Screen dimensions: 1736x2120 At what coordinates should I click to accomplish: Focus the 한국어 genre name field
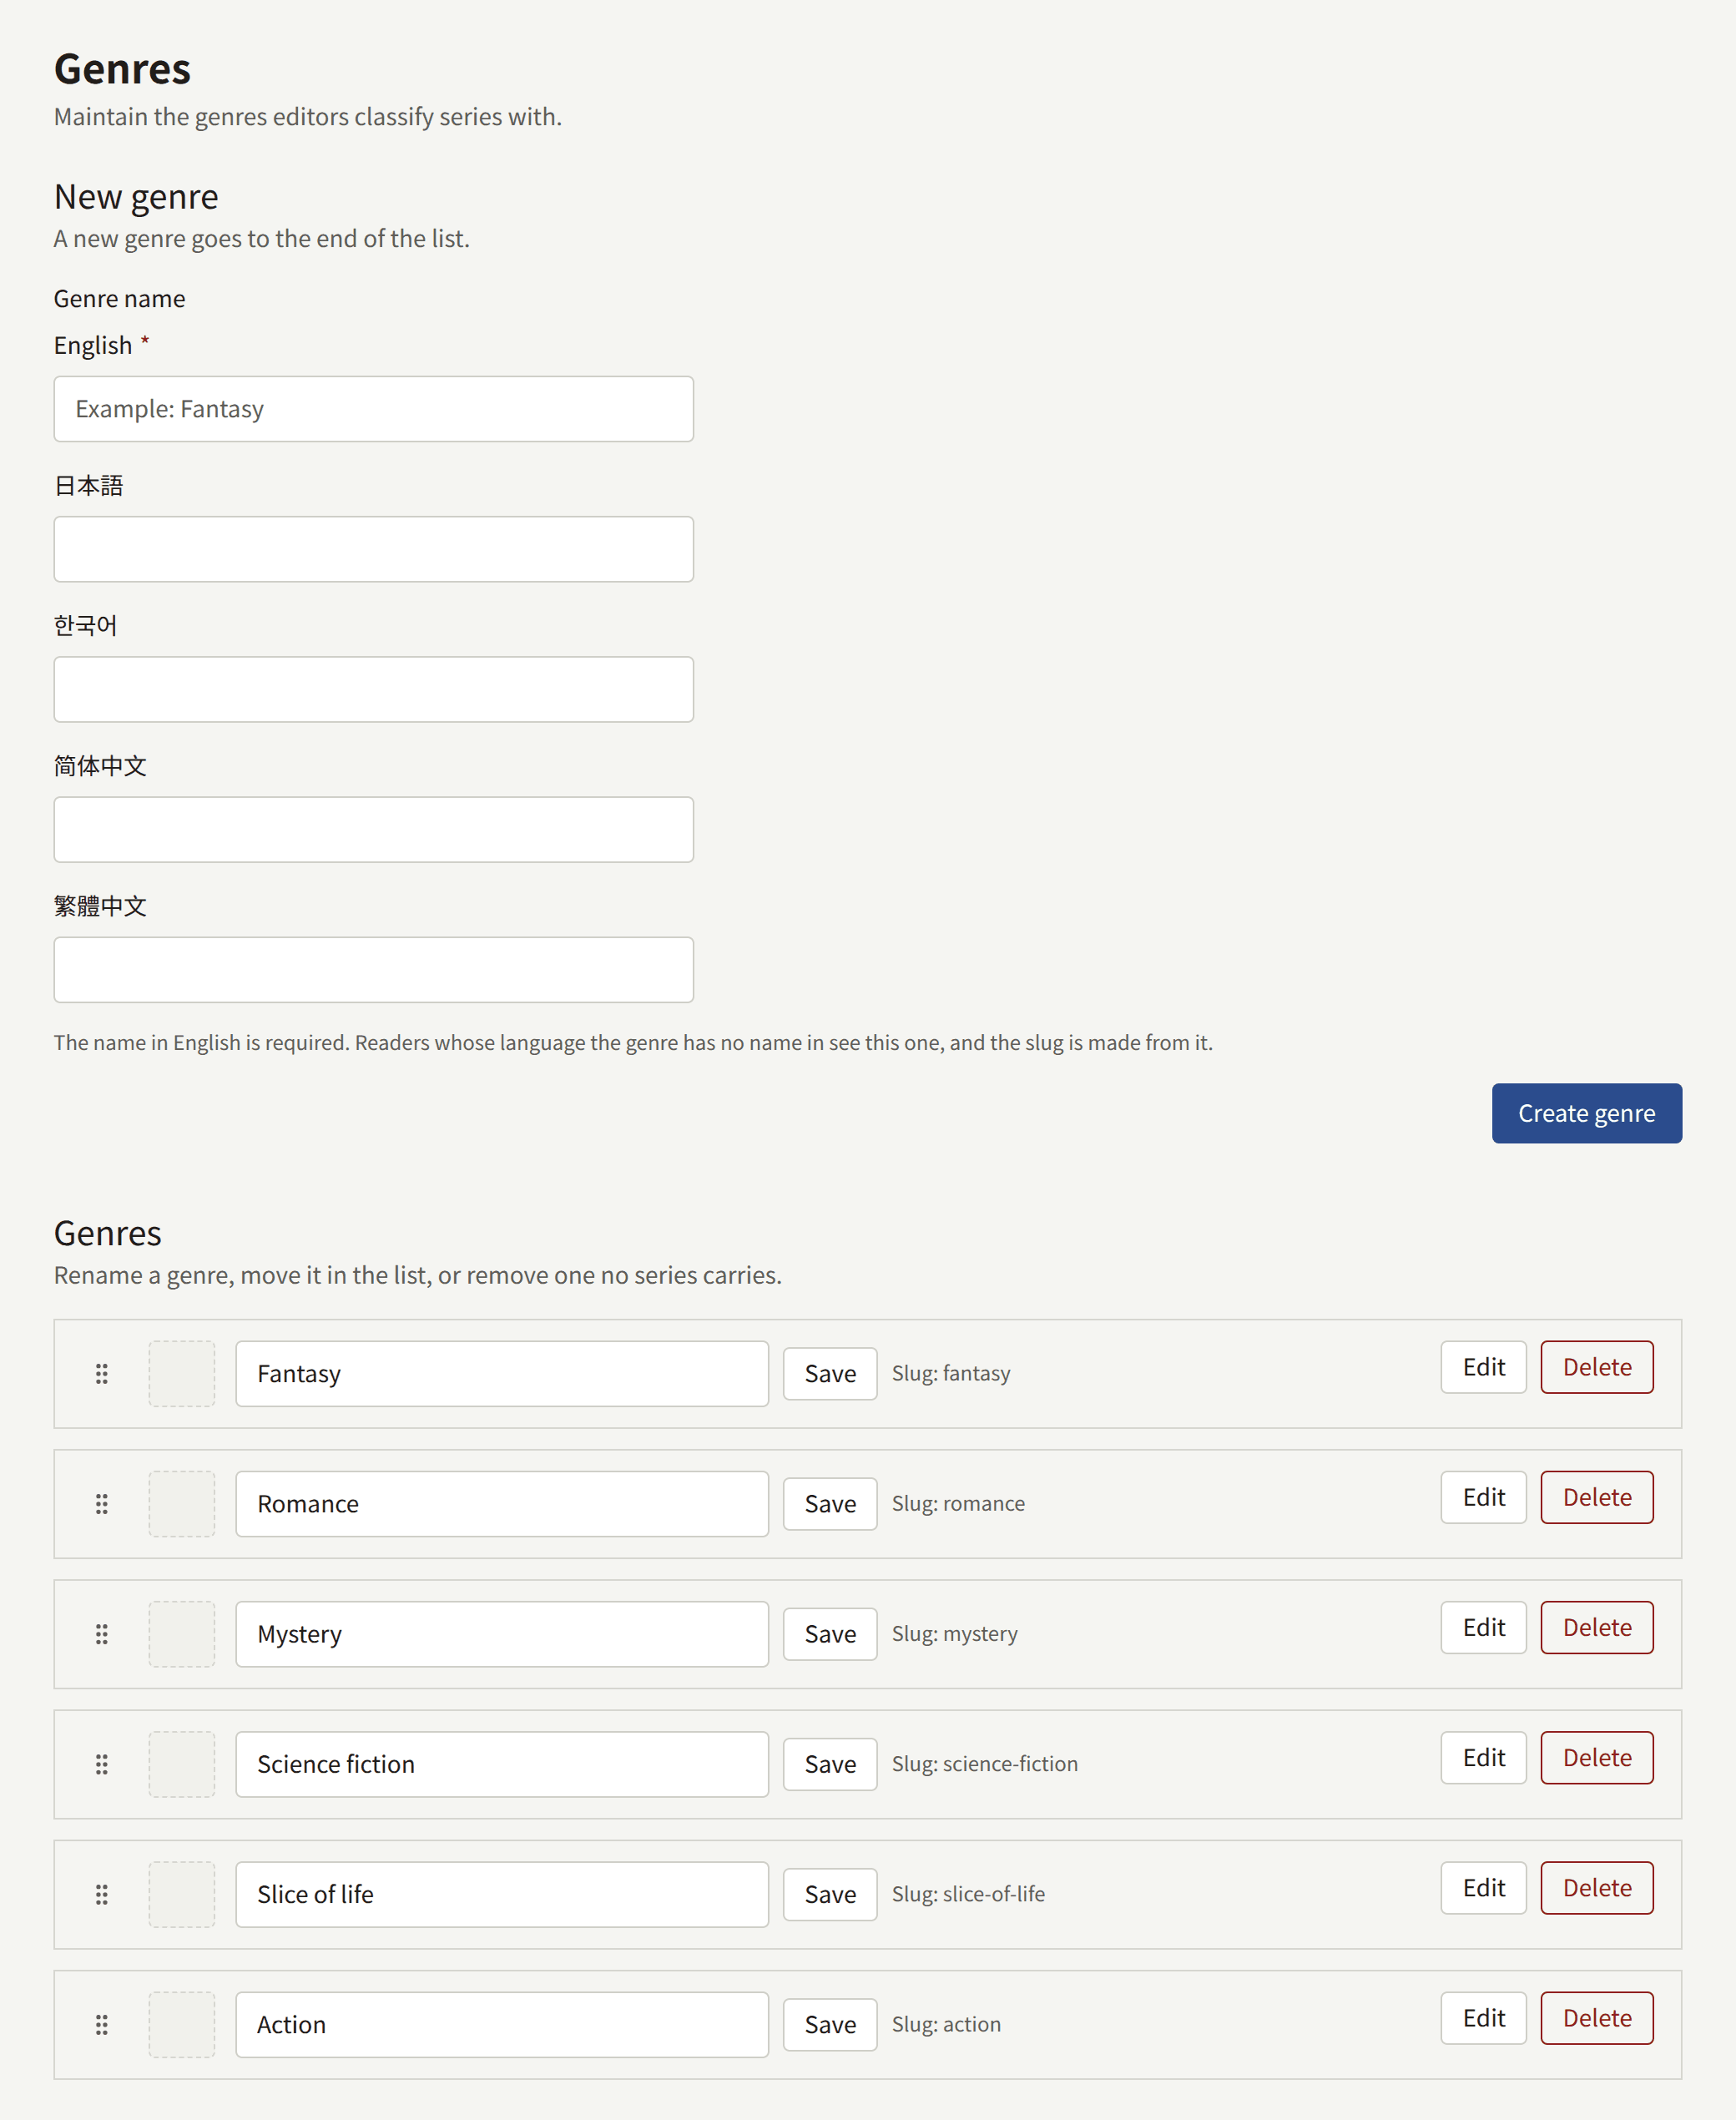[x=373, y=689]
